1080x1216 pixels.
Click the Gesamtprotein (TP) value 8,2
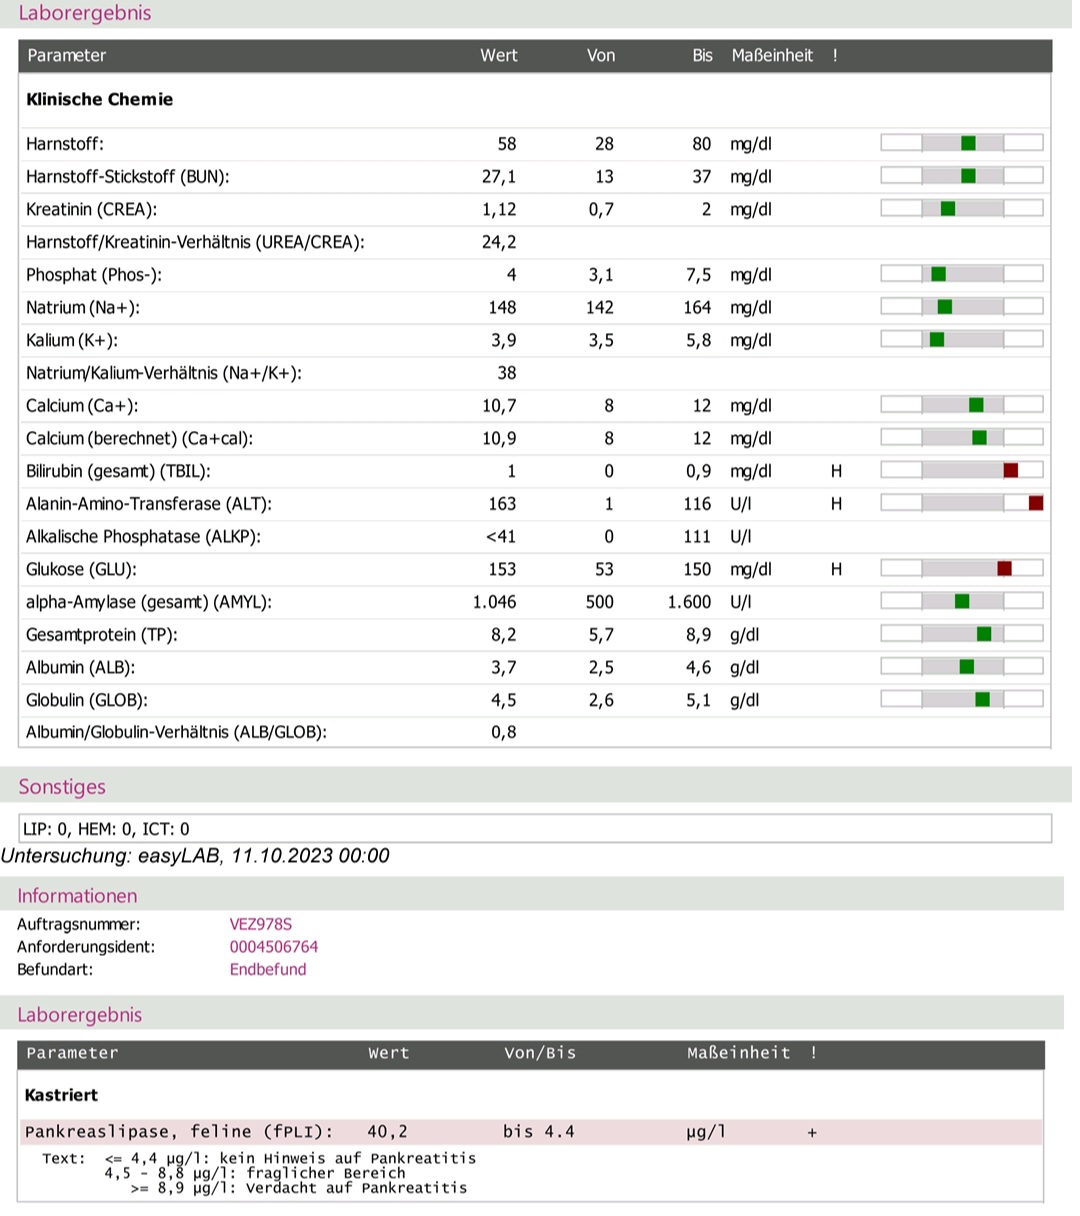[x=504, y=635]
